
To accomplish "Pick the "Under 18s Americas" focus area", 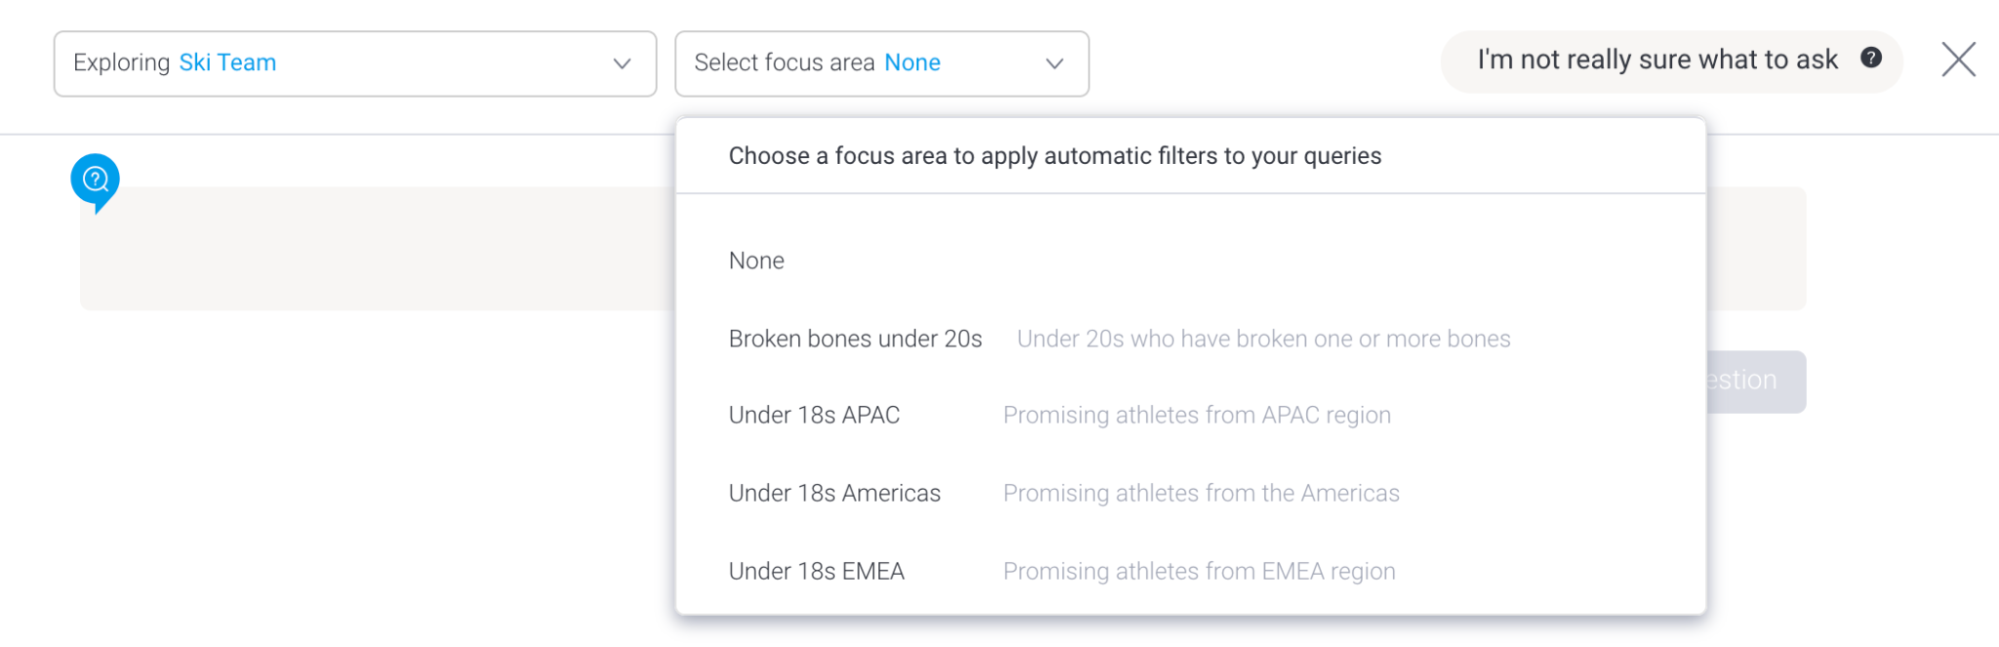I will 834,493.
